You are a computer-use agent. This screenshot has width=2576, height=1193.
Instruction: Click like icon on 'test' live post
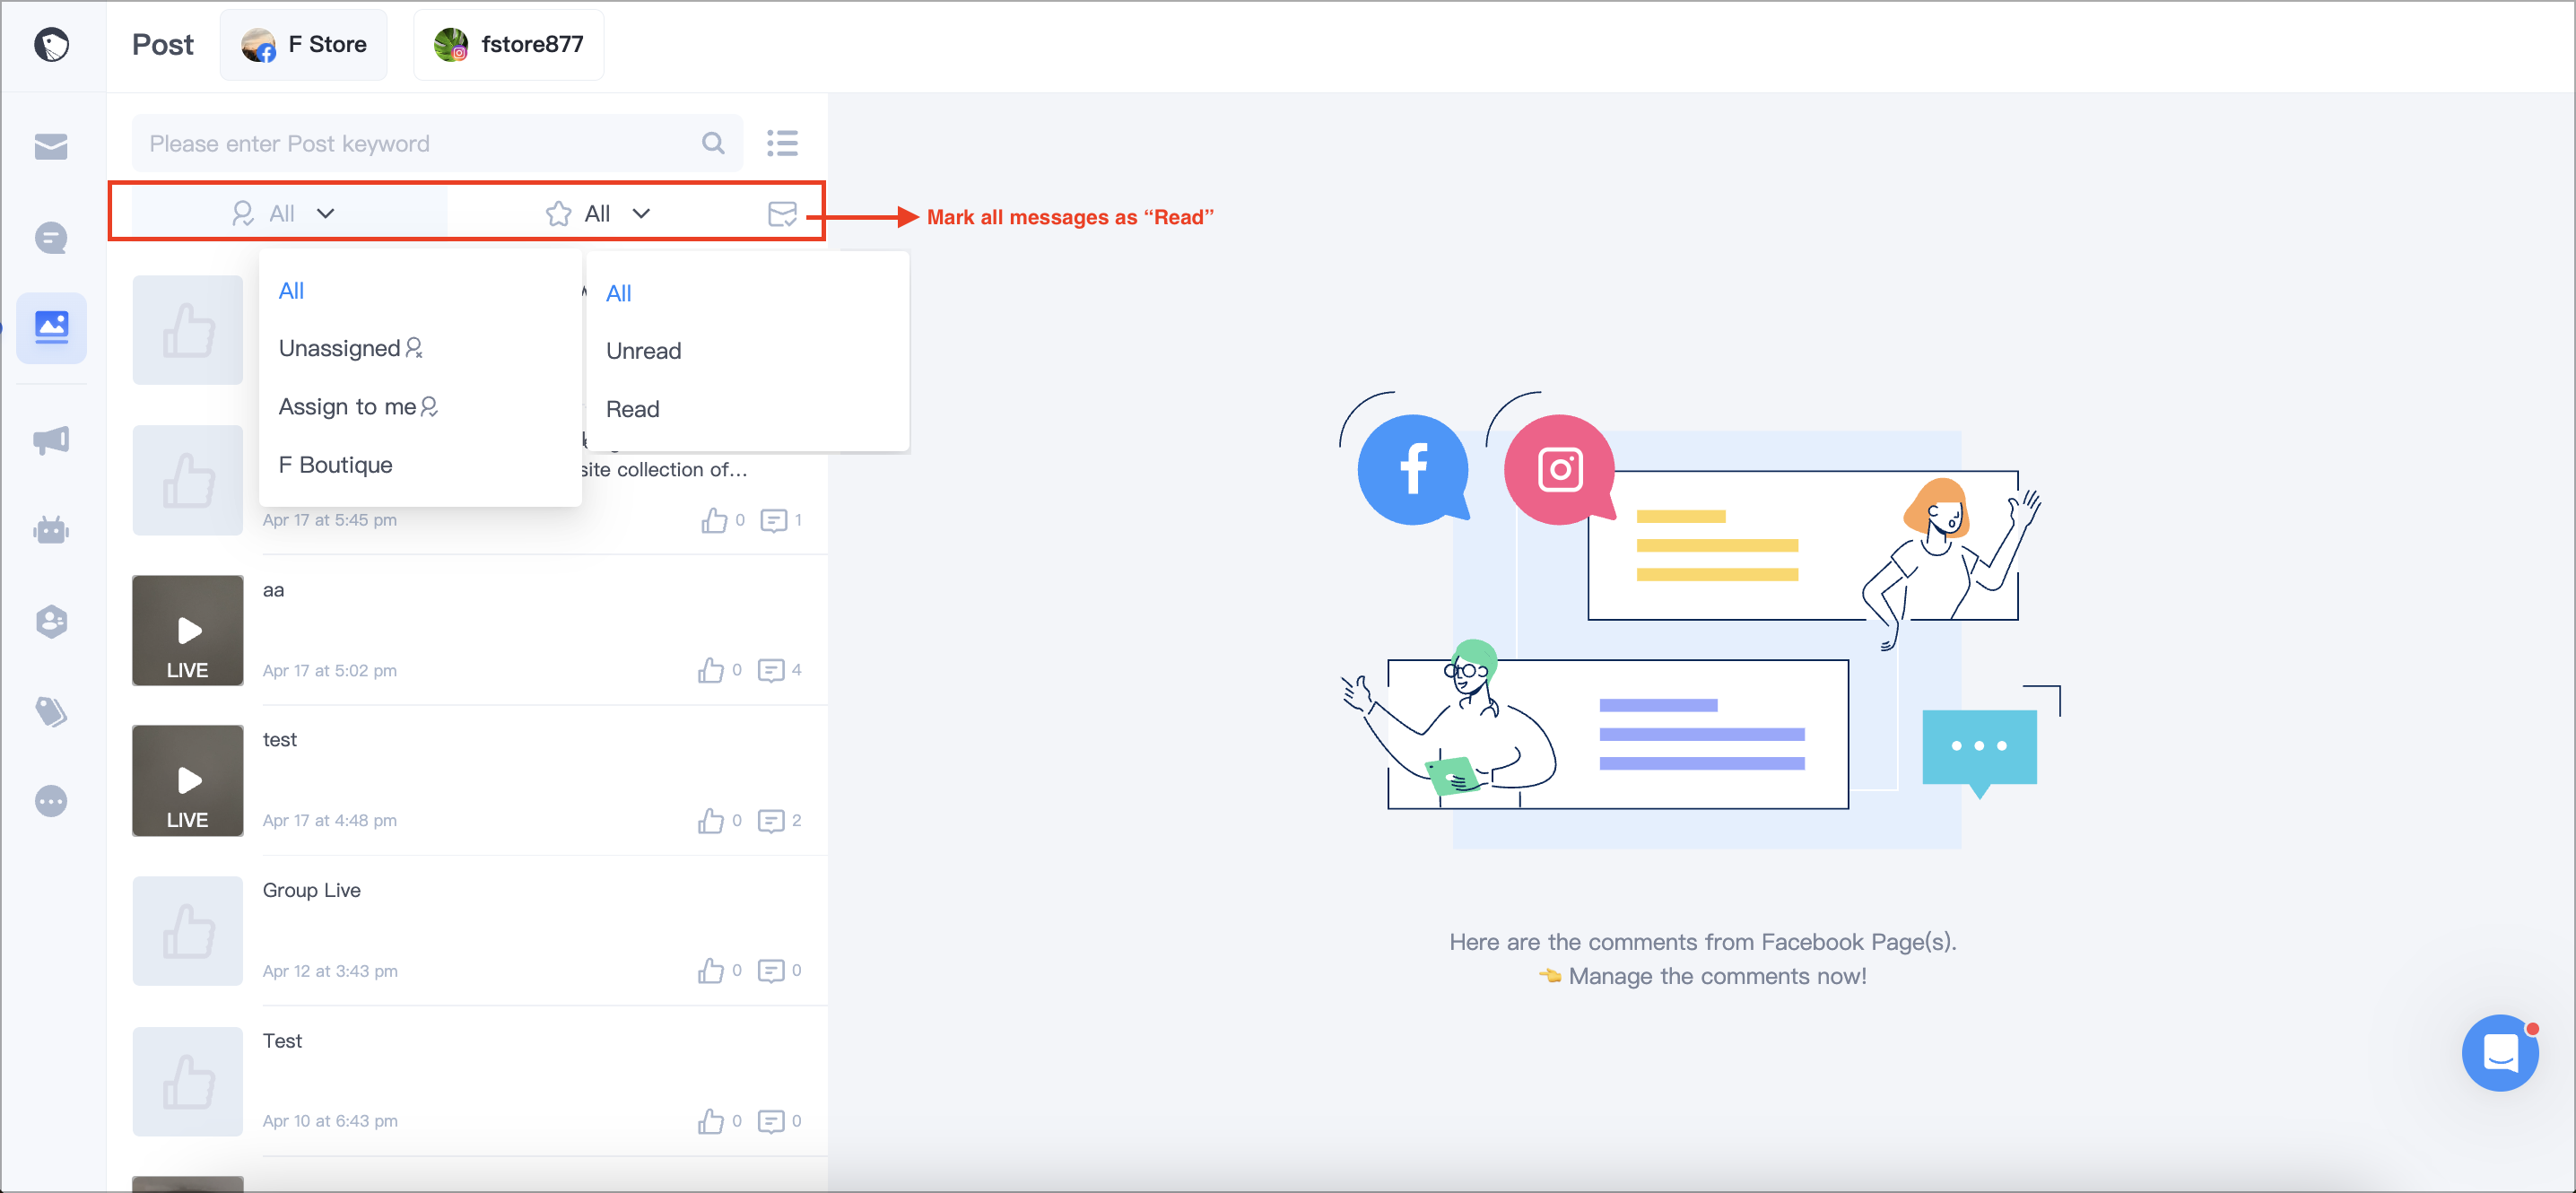click(711, 821)
